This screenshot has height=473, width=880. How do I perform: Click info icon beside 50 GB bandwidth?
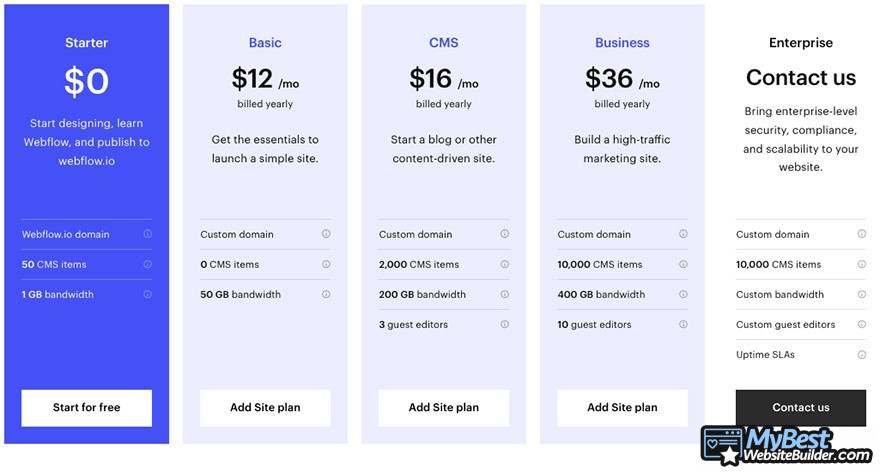click(x=326, y=295)
